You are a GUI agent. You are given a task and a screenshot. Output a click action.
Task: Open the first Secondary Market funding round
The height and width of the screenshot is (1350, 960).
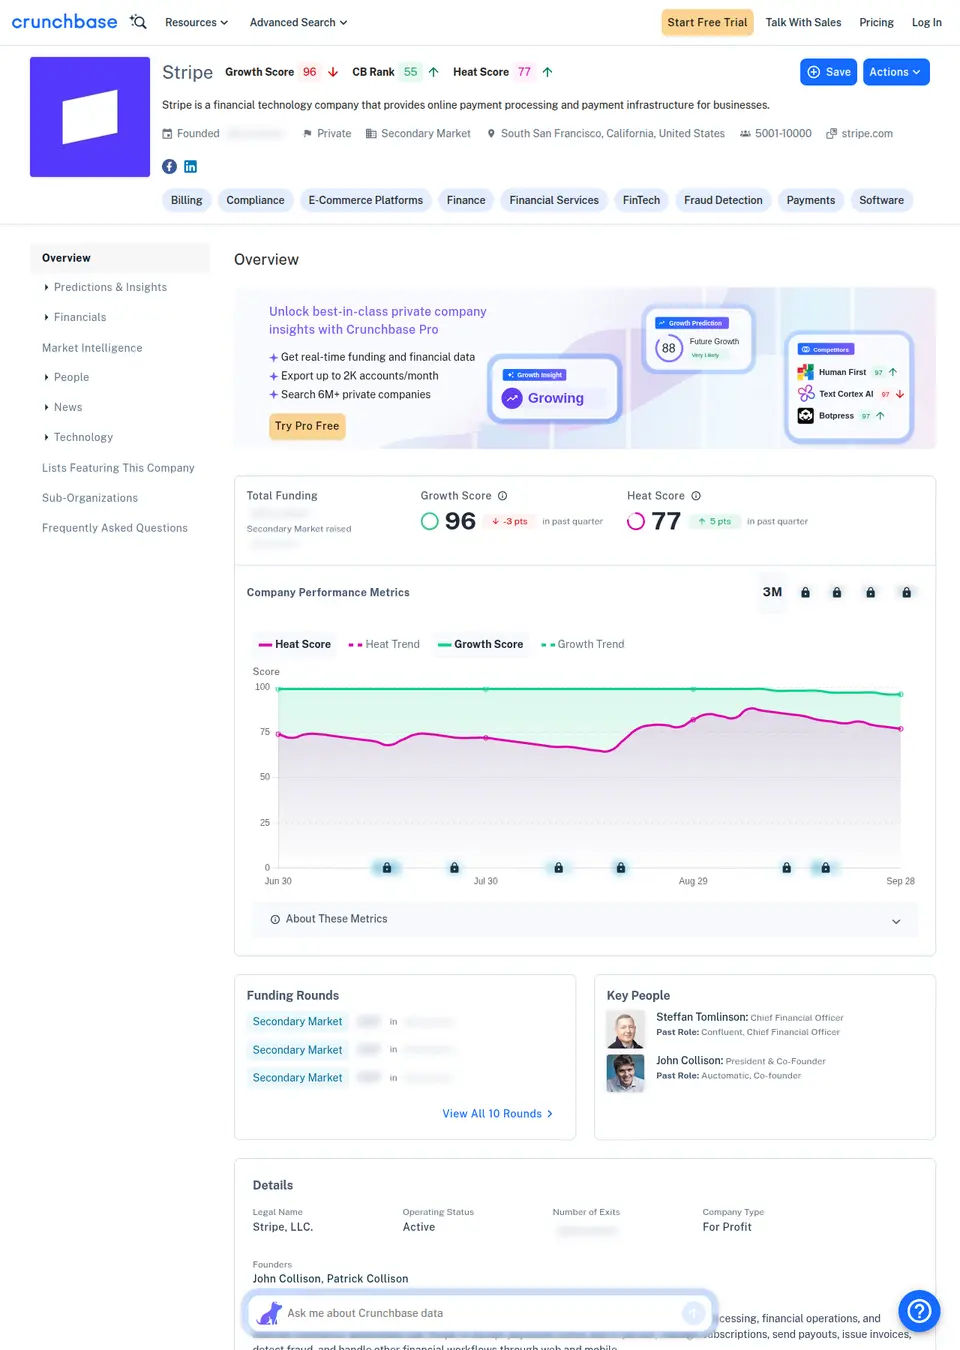click(x=297, y=1022)
